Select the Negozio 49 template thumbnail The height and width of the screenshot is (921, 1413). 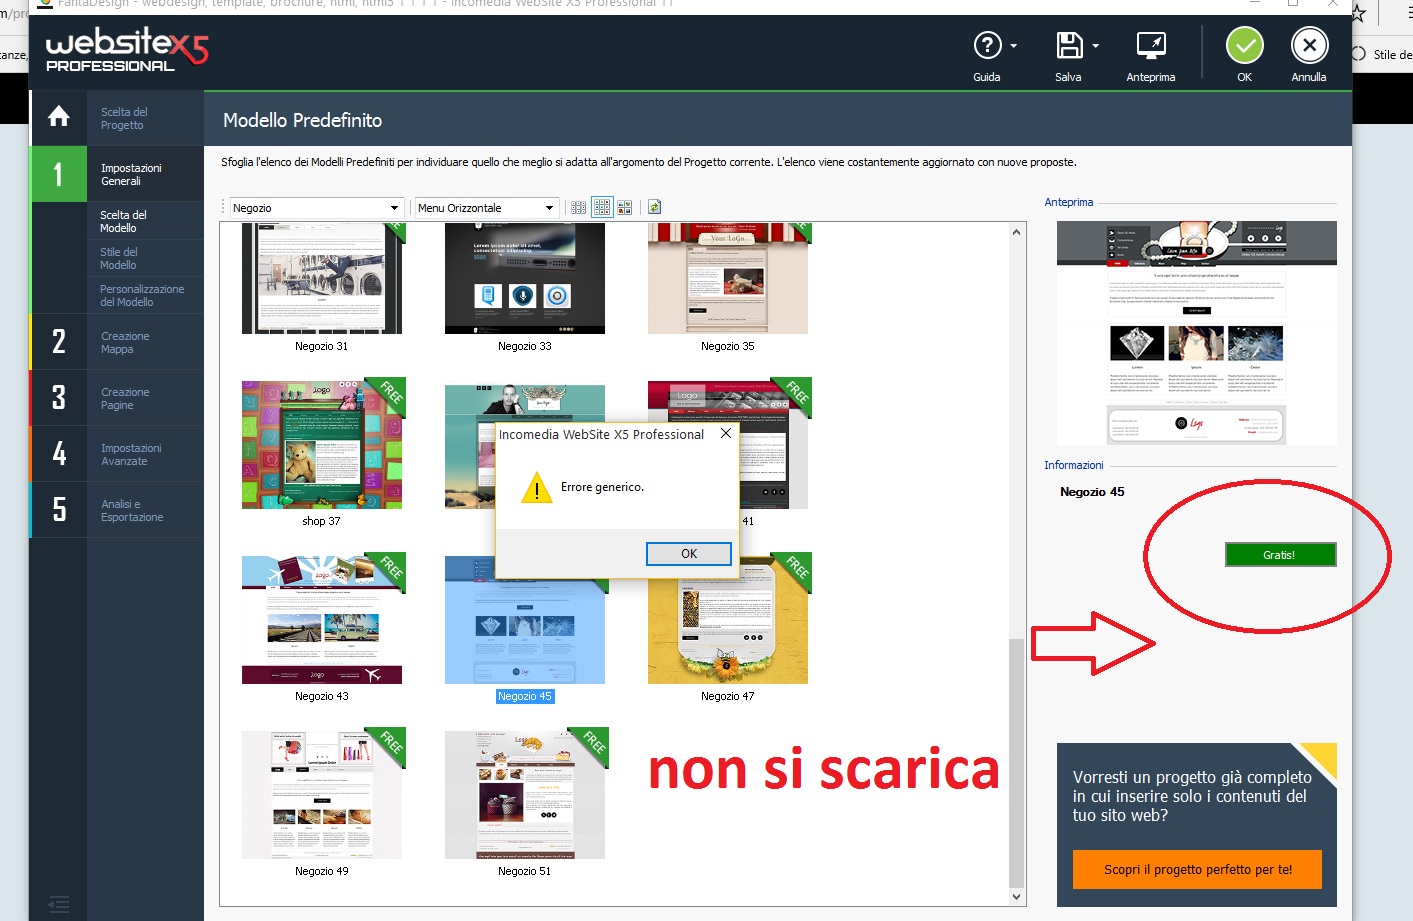[322, 795]
